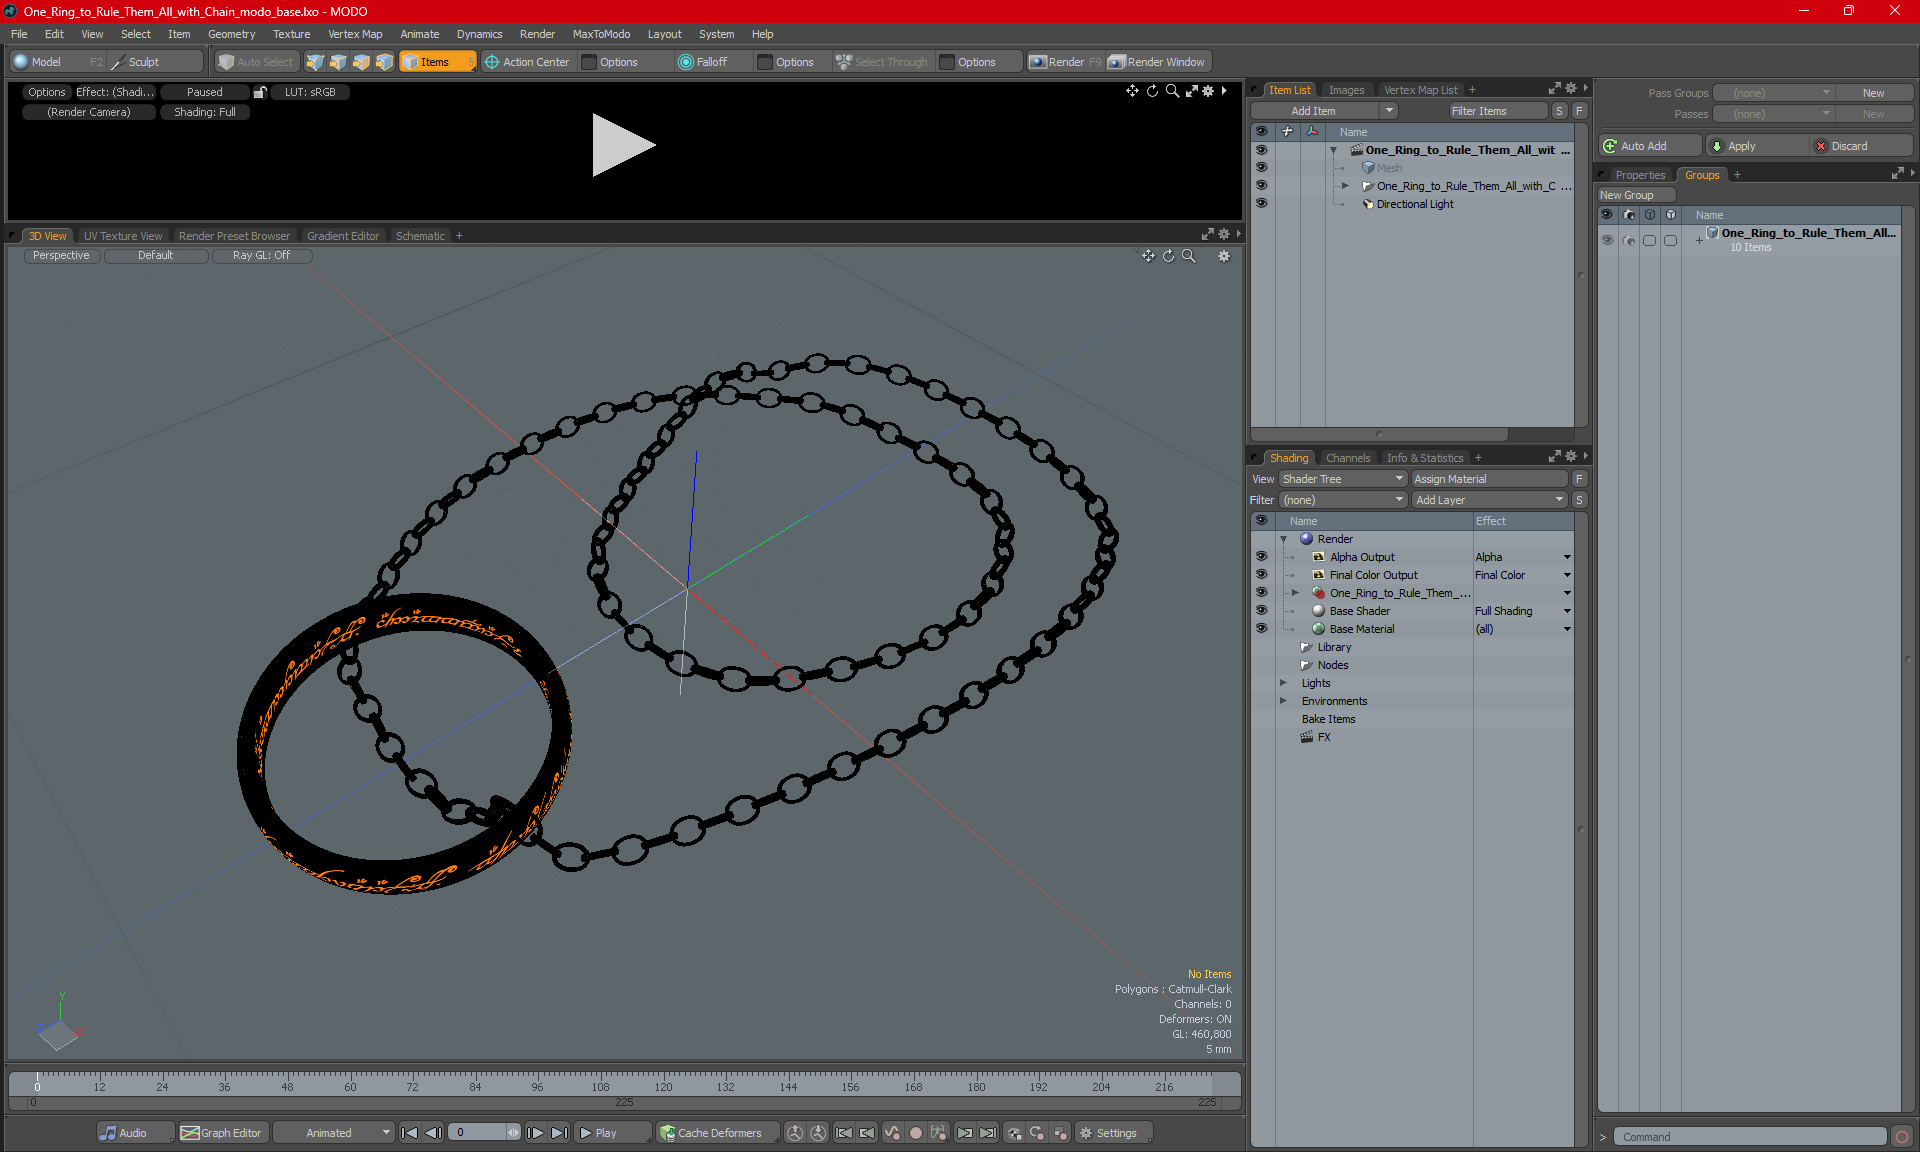The image size is (1920, 1152).
Task: Start preview render big play button
Action: (x=622, y=145)
